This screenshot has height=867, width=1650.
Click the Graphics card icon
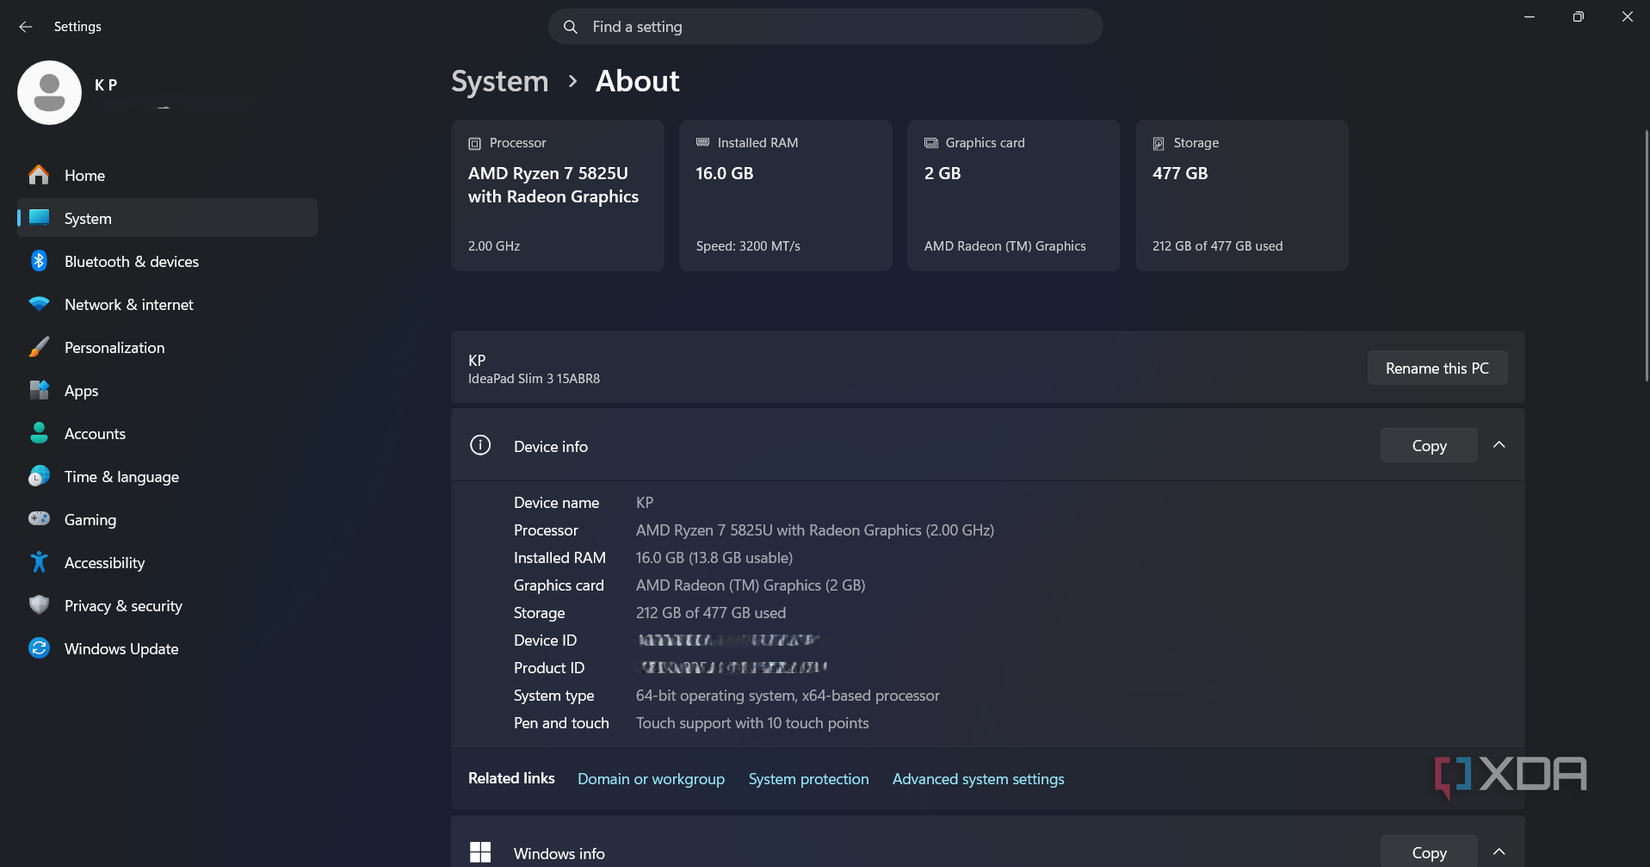(x=931, y=143)
